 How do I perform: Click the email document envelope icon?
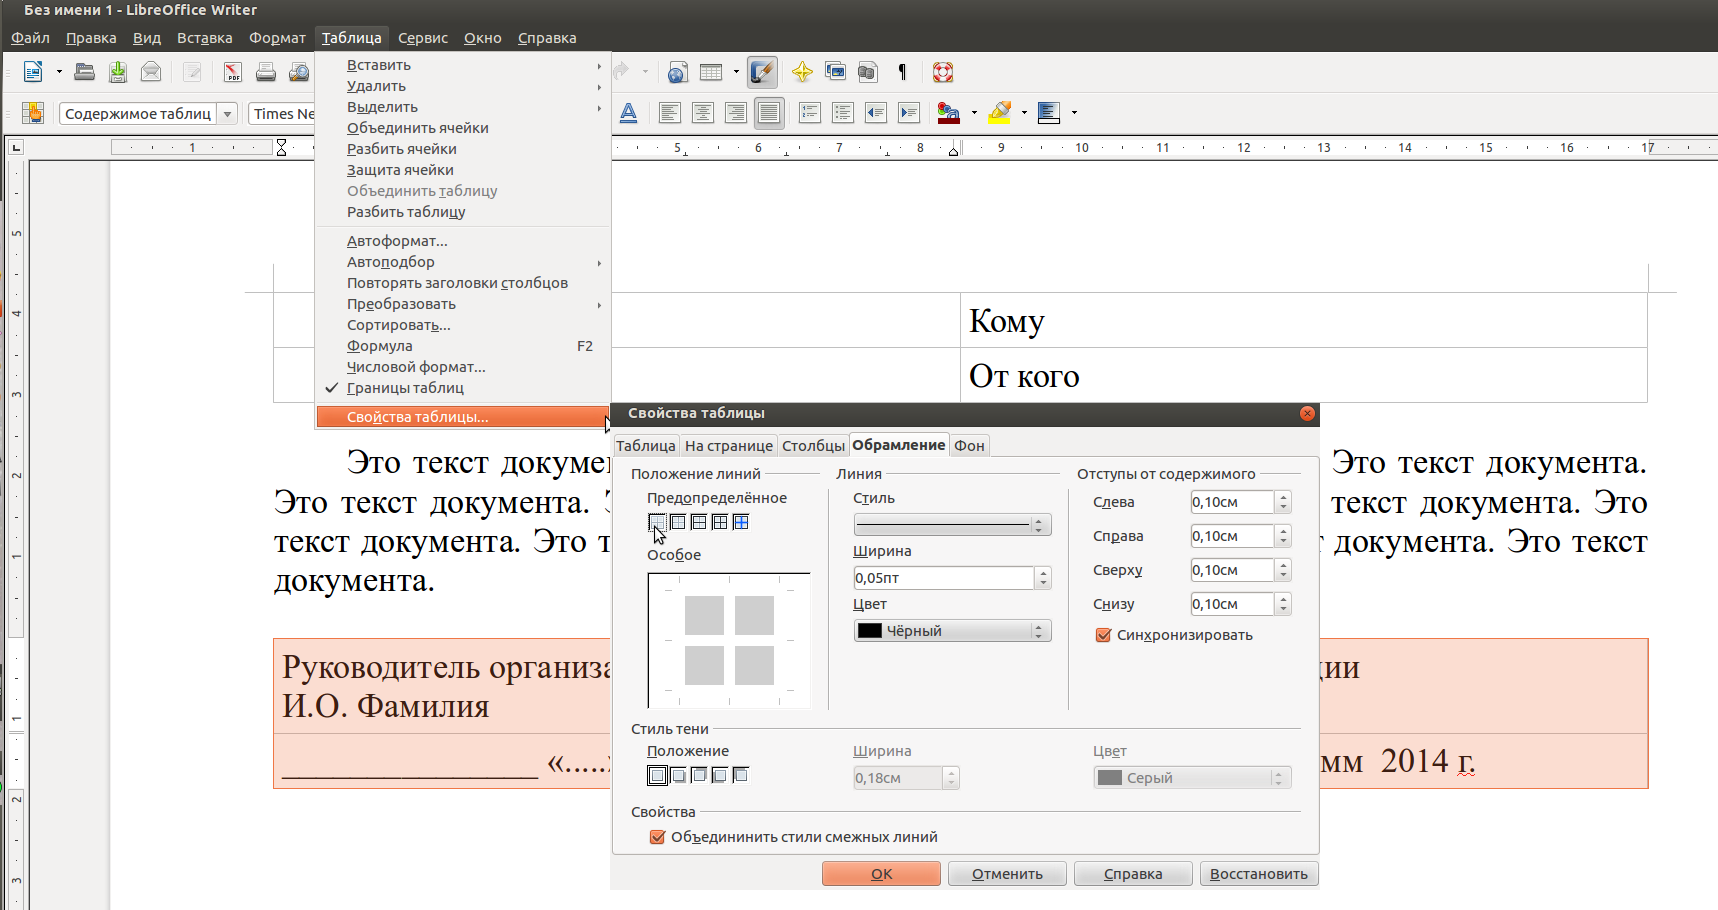click(x=151, y=72)
